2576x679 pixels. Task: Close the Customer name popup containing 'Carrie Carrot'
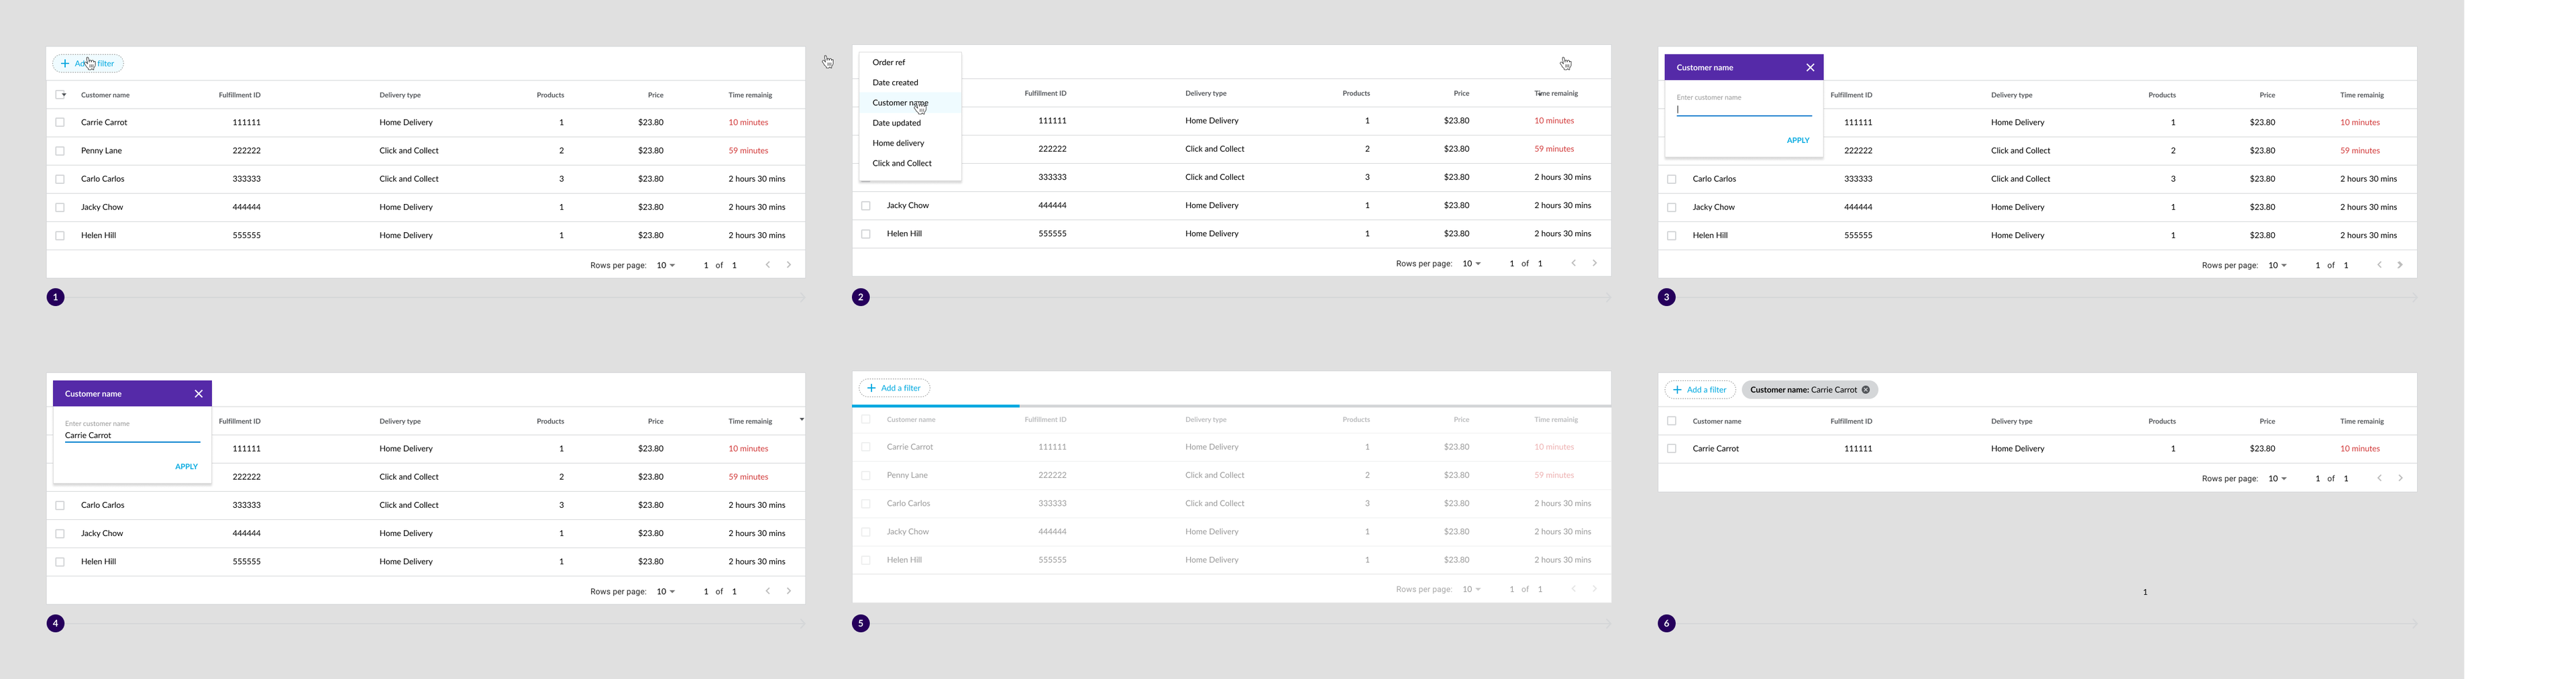pos(198,394)
